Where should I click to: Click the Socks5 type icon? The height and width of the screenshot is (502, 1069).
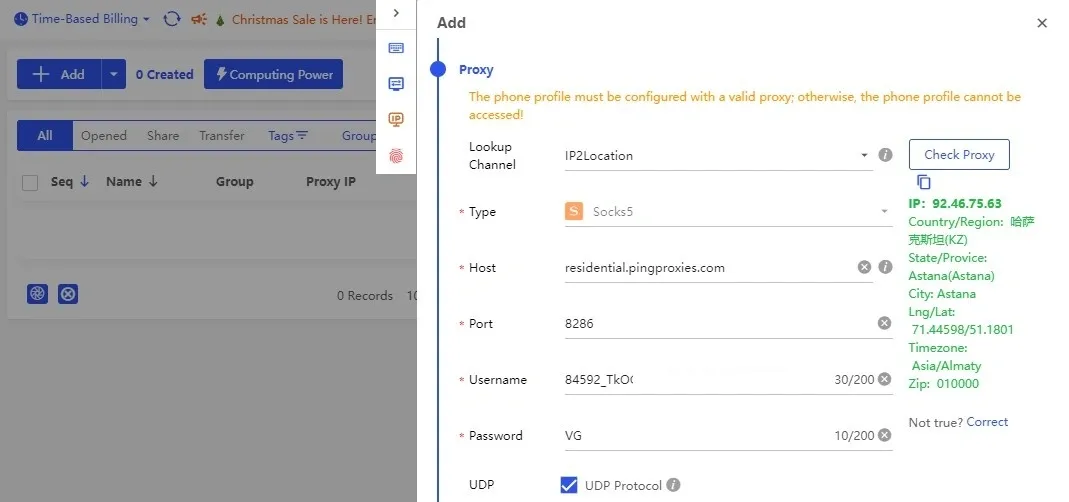pos(574,211)
